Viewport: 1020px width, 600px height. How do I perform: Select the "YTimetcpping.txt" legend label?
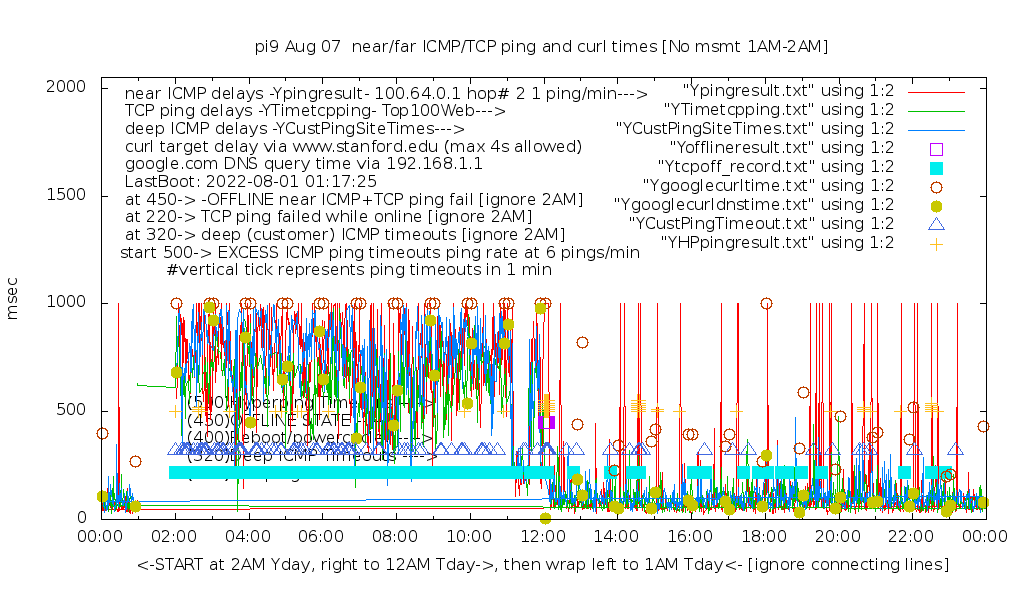click(779, 110)
